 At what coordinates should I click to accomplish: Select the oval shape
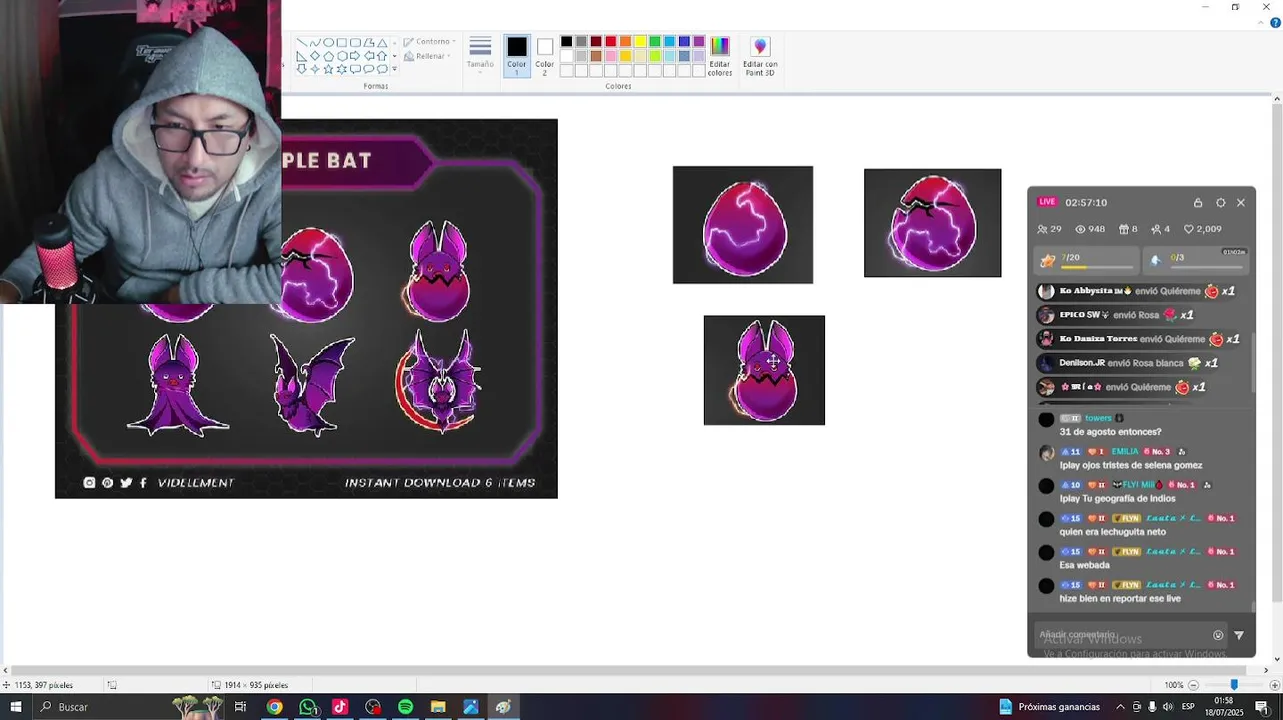[x=328, y=43]
